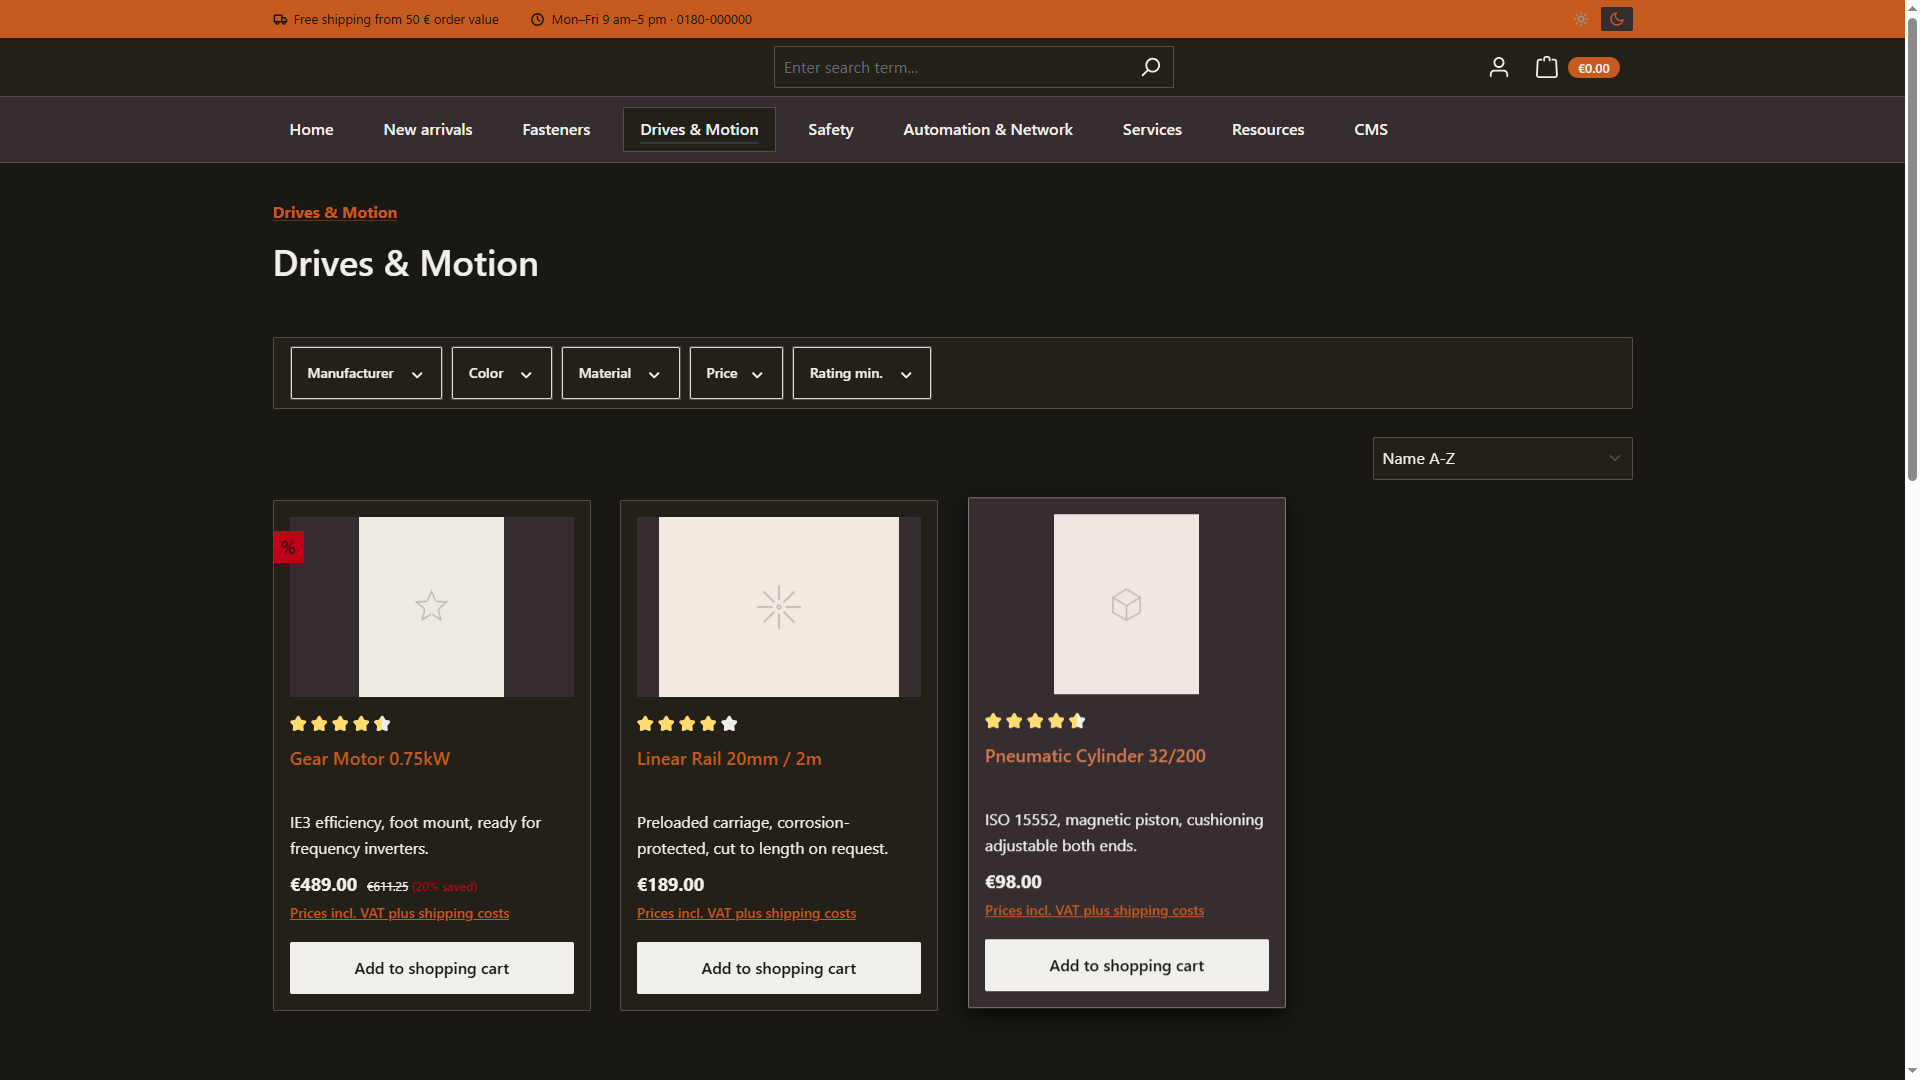Open New arrivals category
The width and height of the screenshot is (1920, 1080).
[x=428, y=130]
